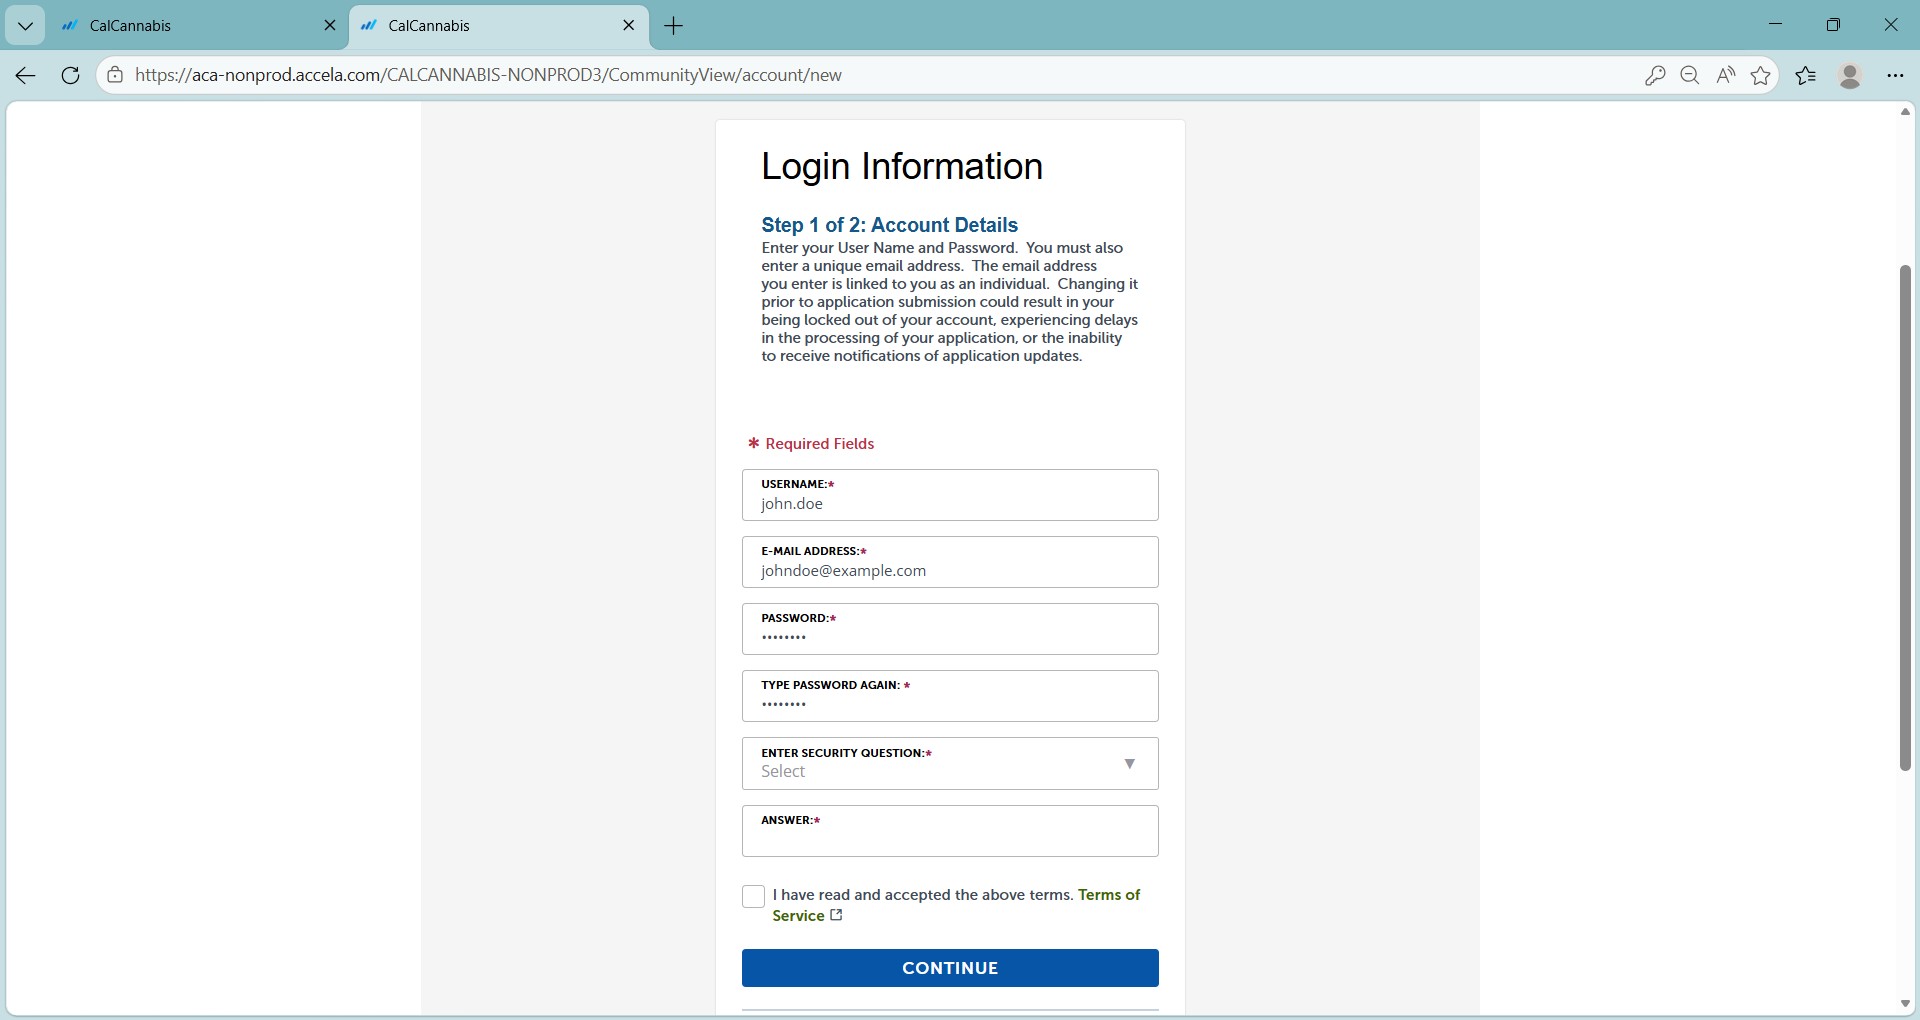Image resolution: width=1920 pixels, height=1020 pixels.
Task: Start Read Aloud from address bar
Action: coord(1726,75)
